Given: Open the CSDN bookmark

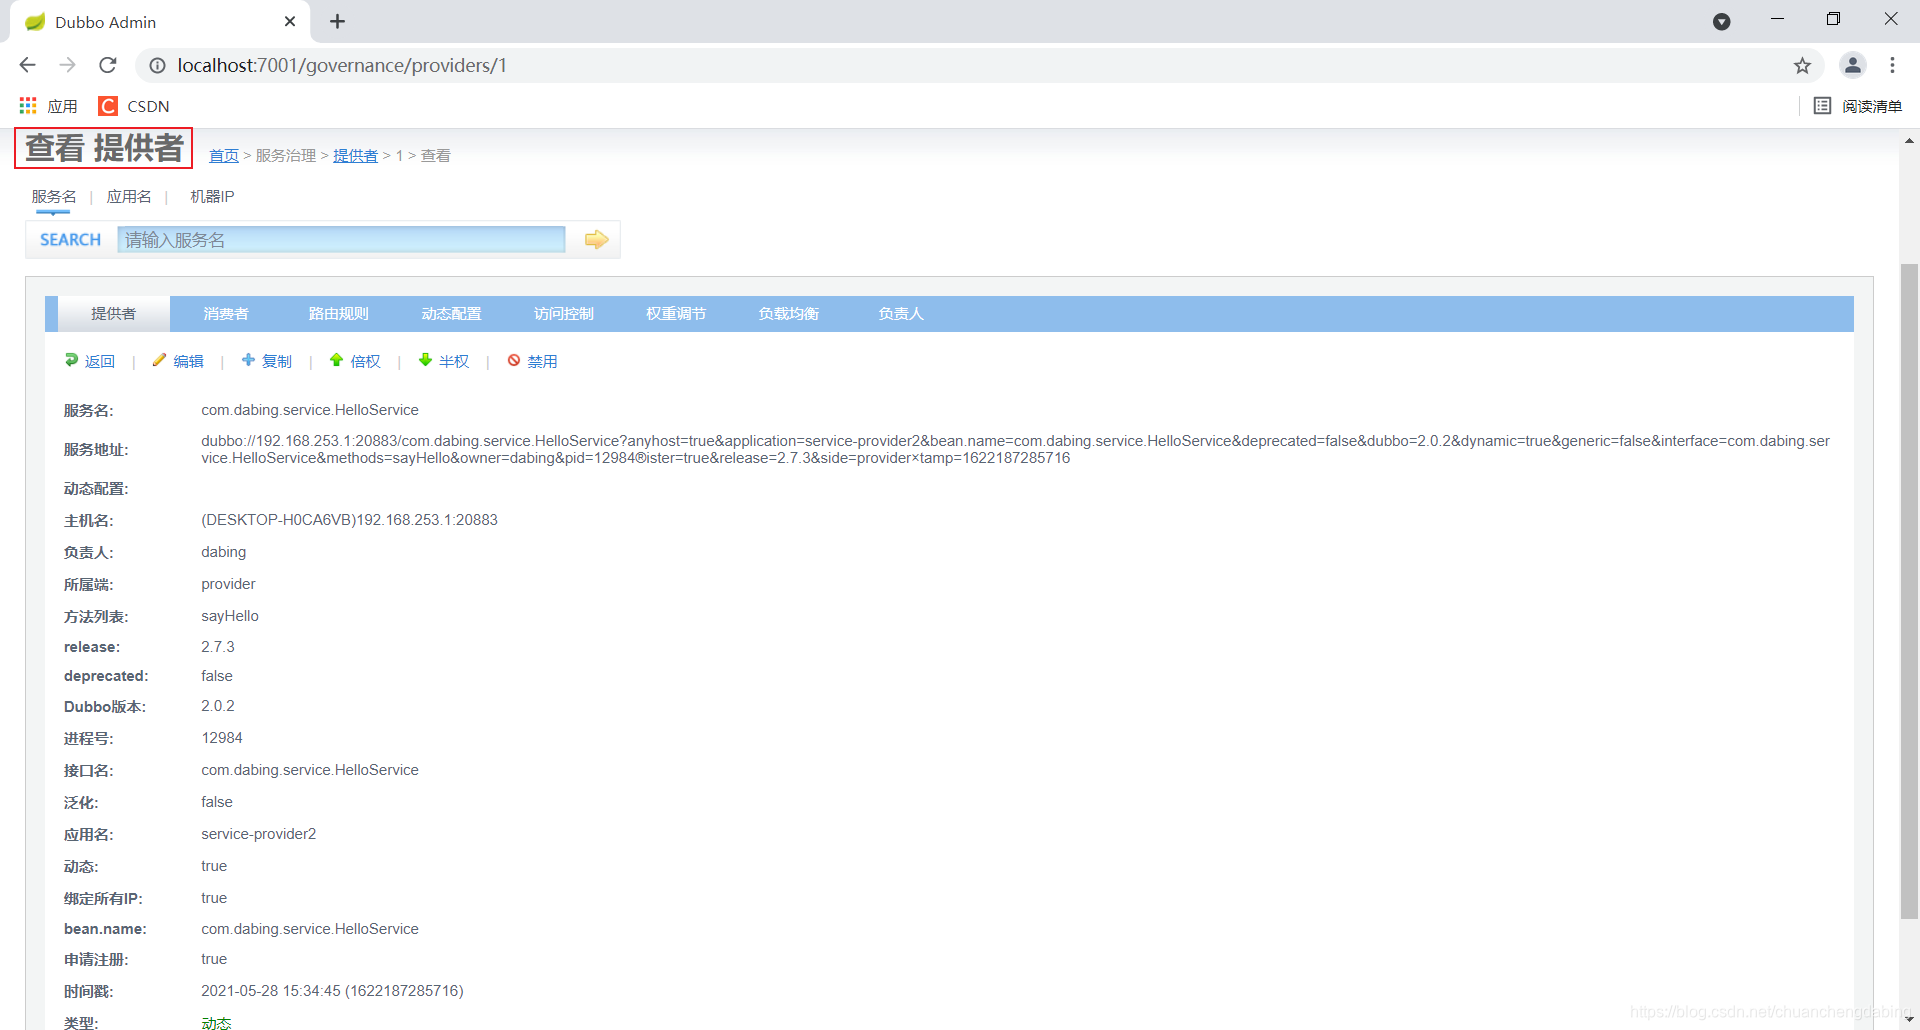Looking at the screenshot, I should (x=135, y=106).
